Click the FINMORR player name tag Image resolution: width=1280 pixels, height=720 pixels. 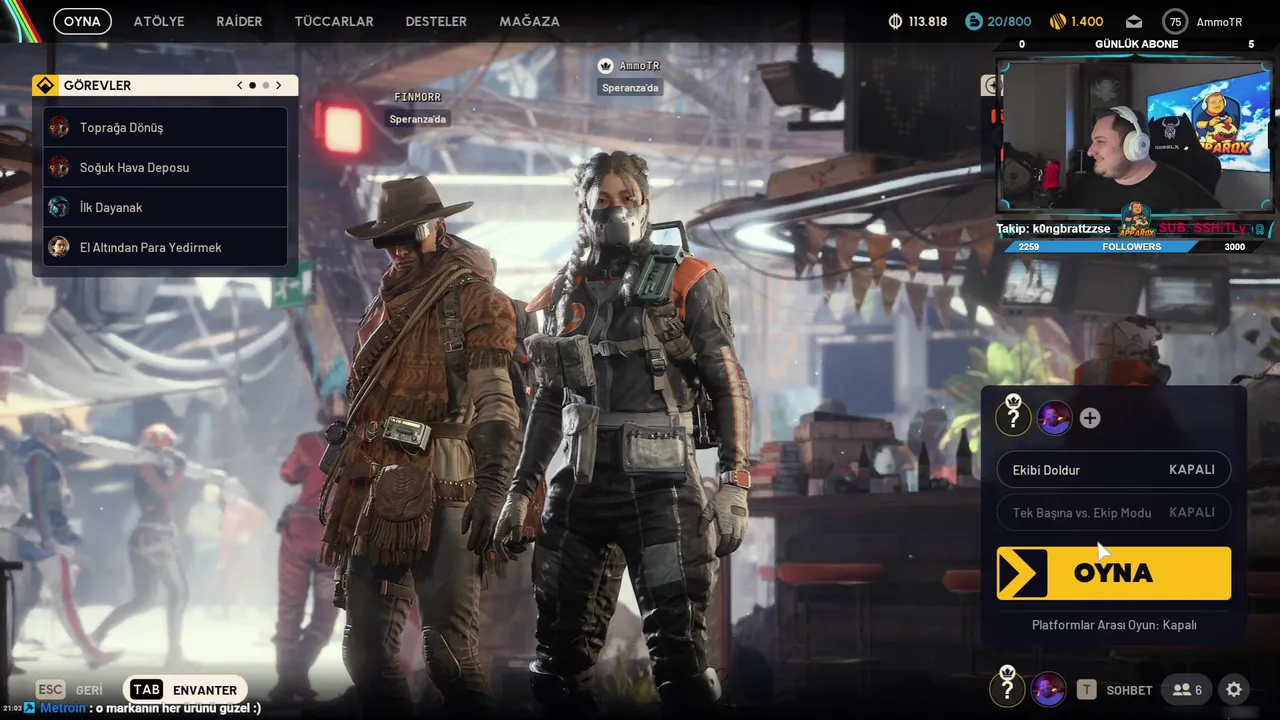[417, 97]
